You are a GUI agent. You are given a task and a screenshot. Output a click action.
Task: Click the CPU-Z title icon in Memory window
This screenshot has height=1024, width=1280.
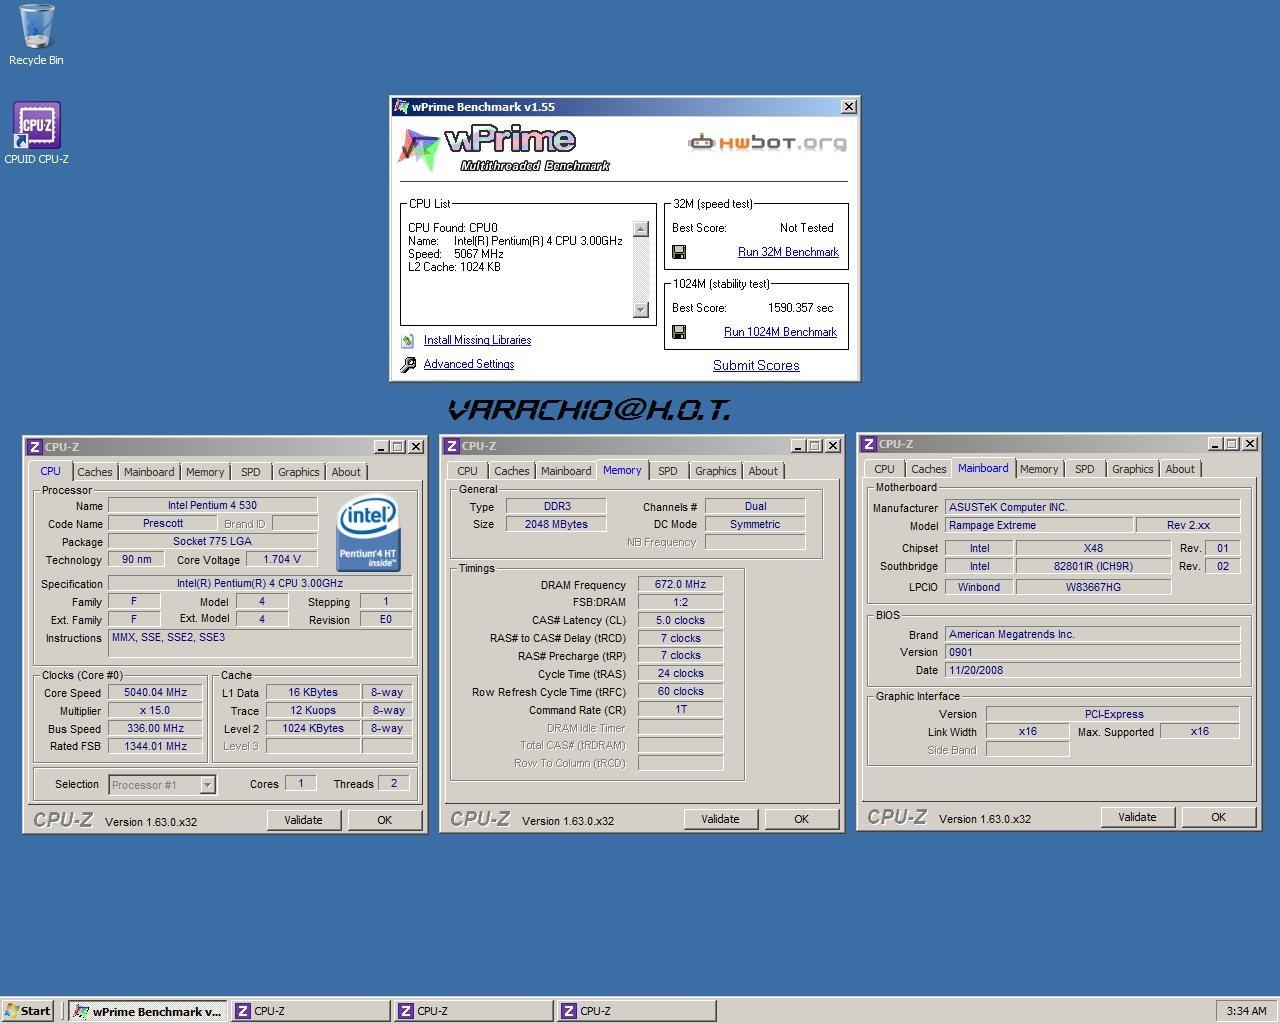[x=452, y=446]
